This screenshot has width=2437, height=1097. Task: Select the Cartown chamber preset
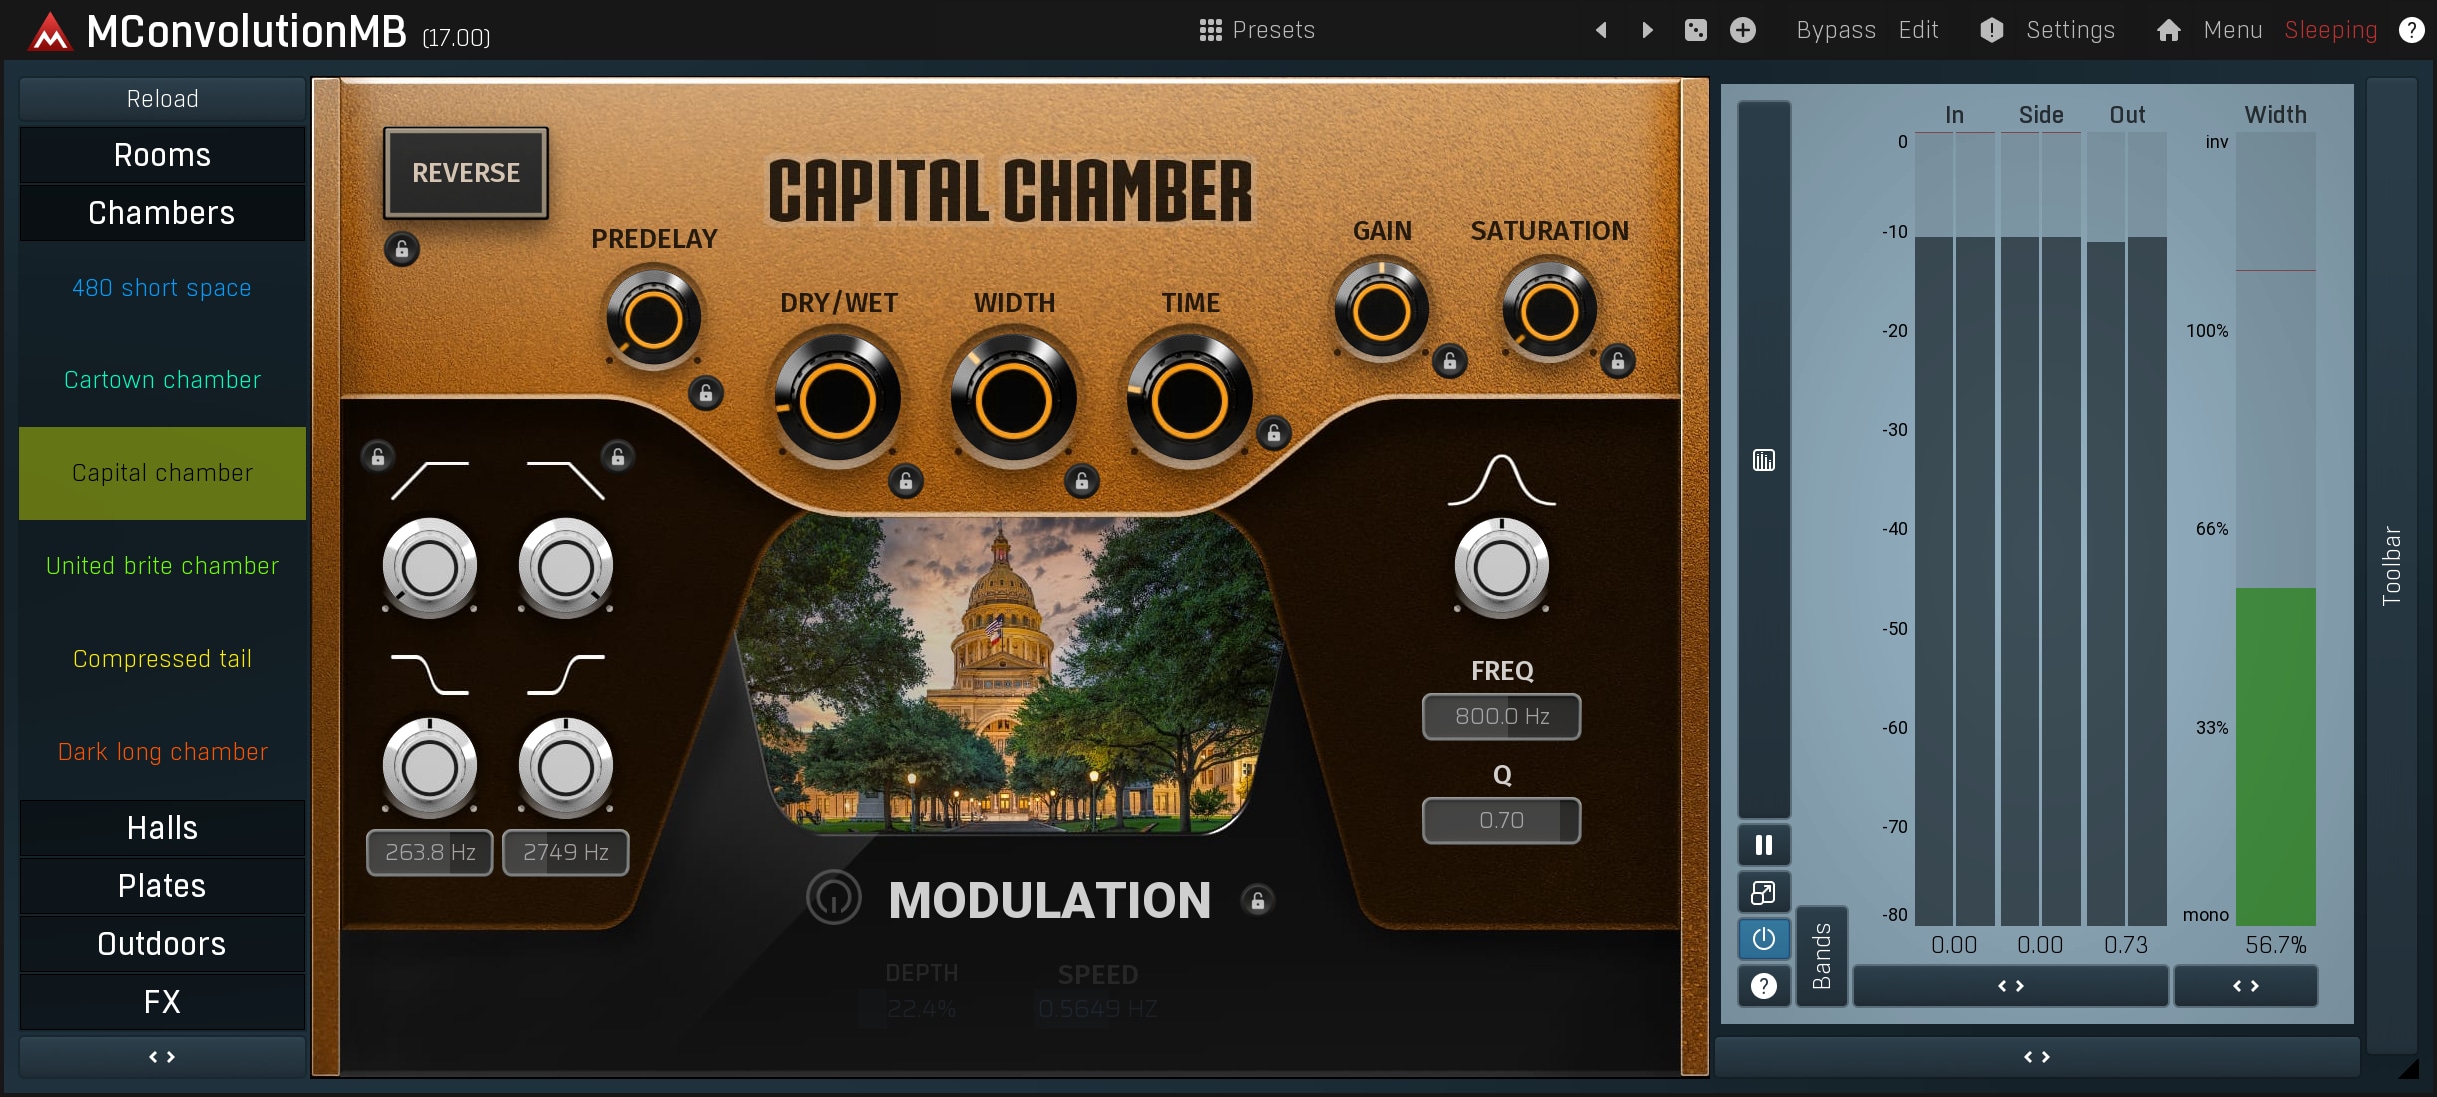tap(162, 380)
